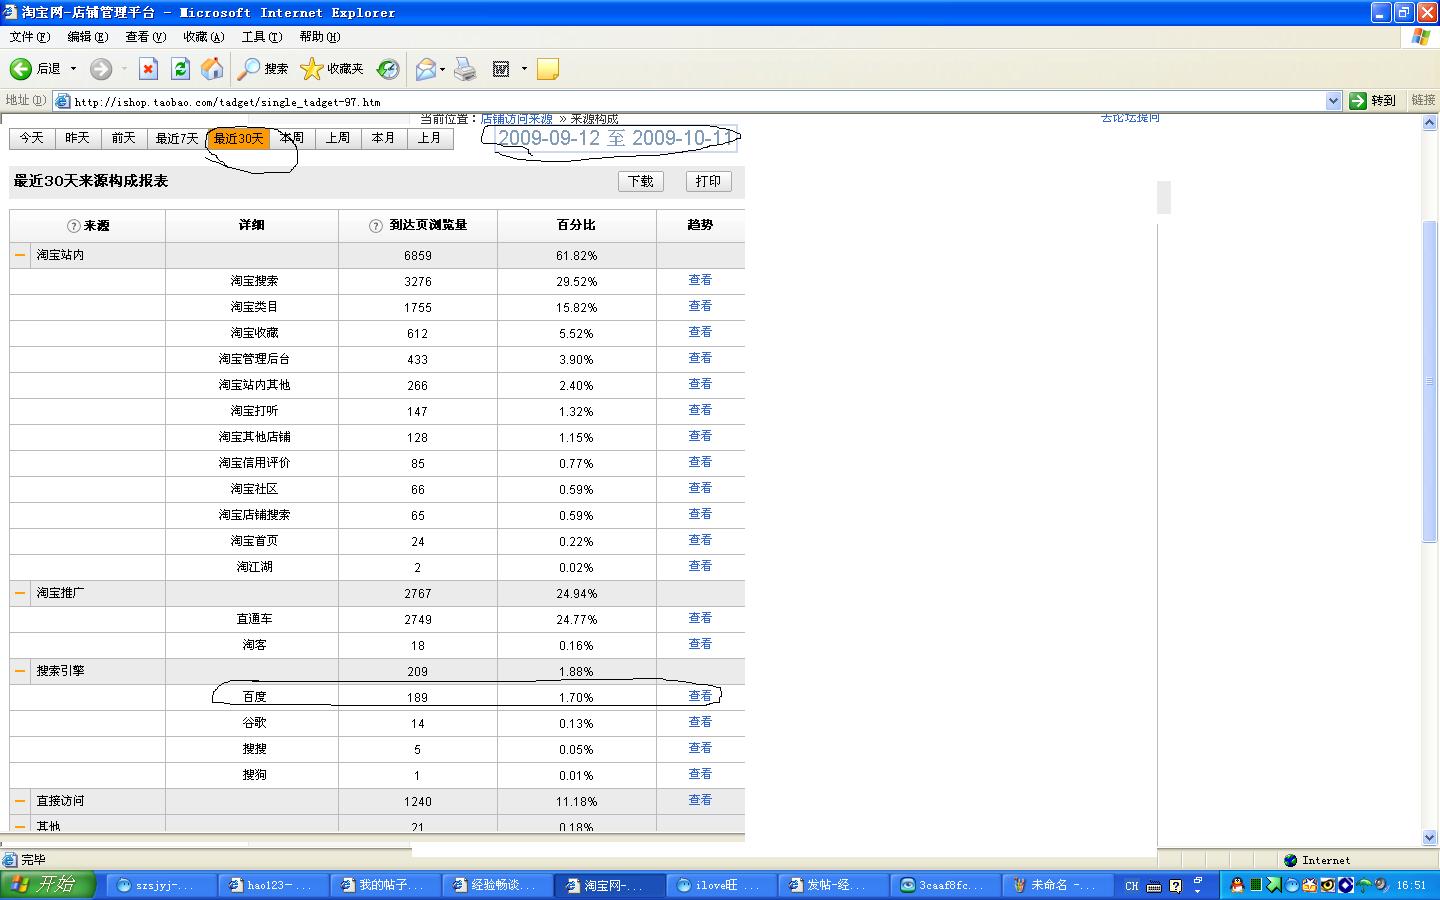Select the 最近7天 tab
Screen dimensions: 1440x900
point(176,138)
